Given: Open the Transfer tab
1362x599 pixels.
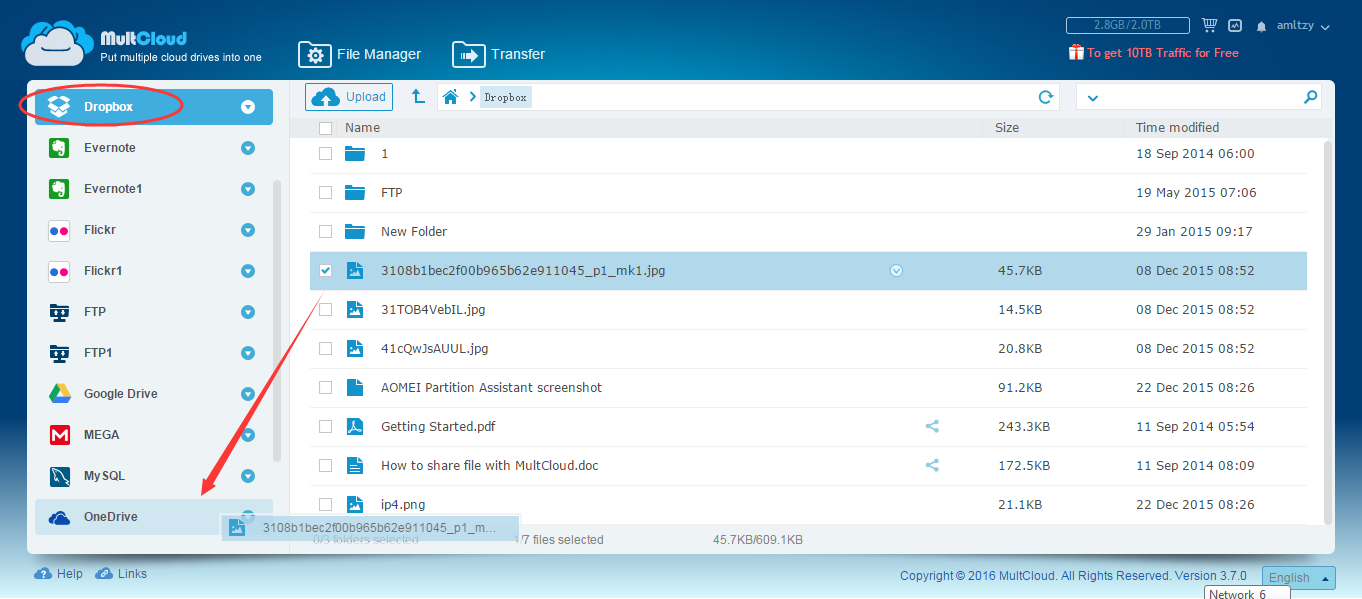Looking at the screenshot, I should (x=499, y=54).
